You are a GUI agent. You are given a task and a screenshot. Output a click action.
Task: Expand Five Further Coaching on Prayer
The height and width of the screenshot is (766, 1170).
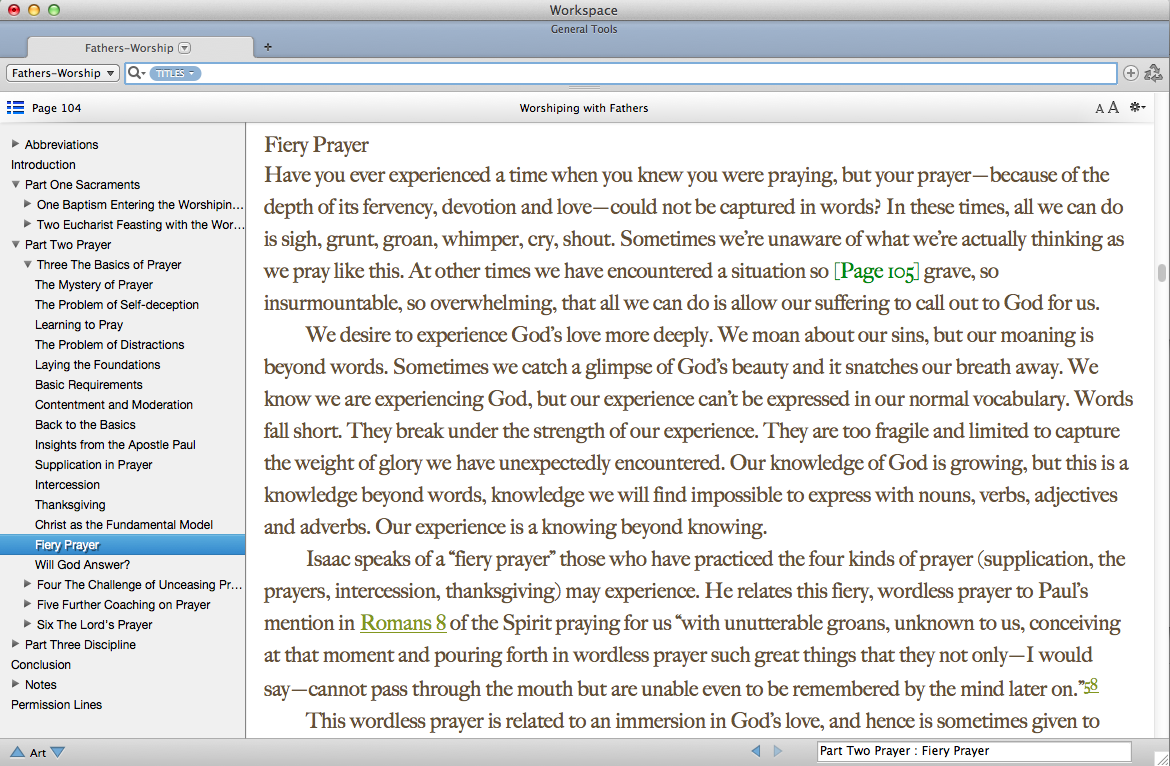coord(28,604)
